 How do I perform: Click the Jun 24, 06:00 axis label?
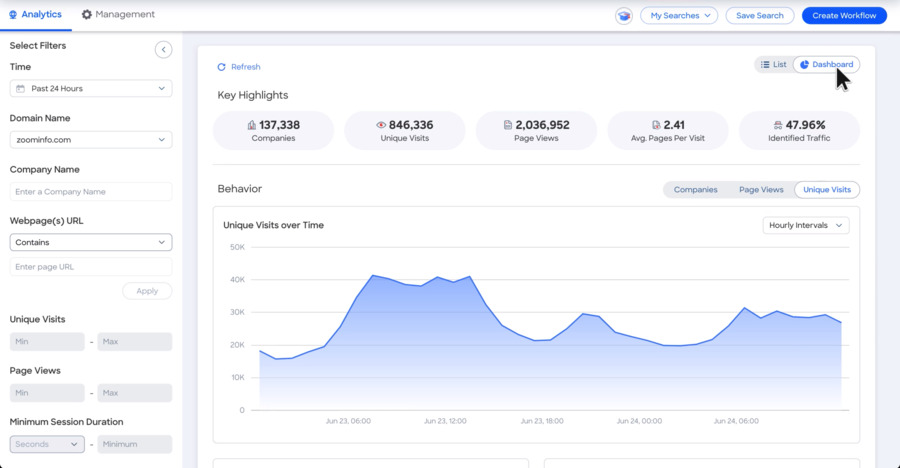point(736,421)
